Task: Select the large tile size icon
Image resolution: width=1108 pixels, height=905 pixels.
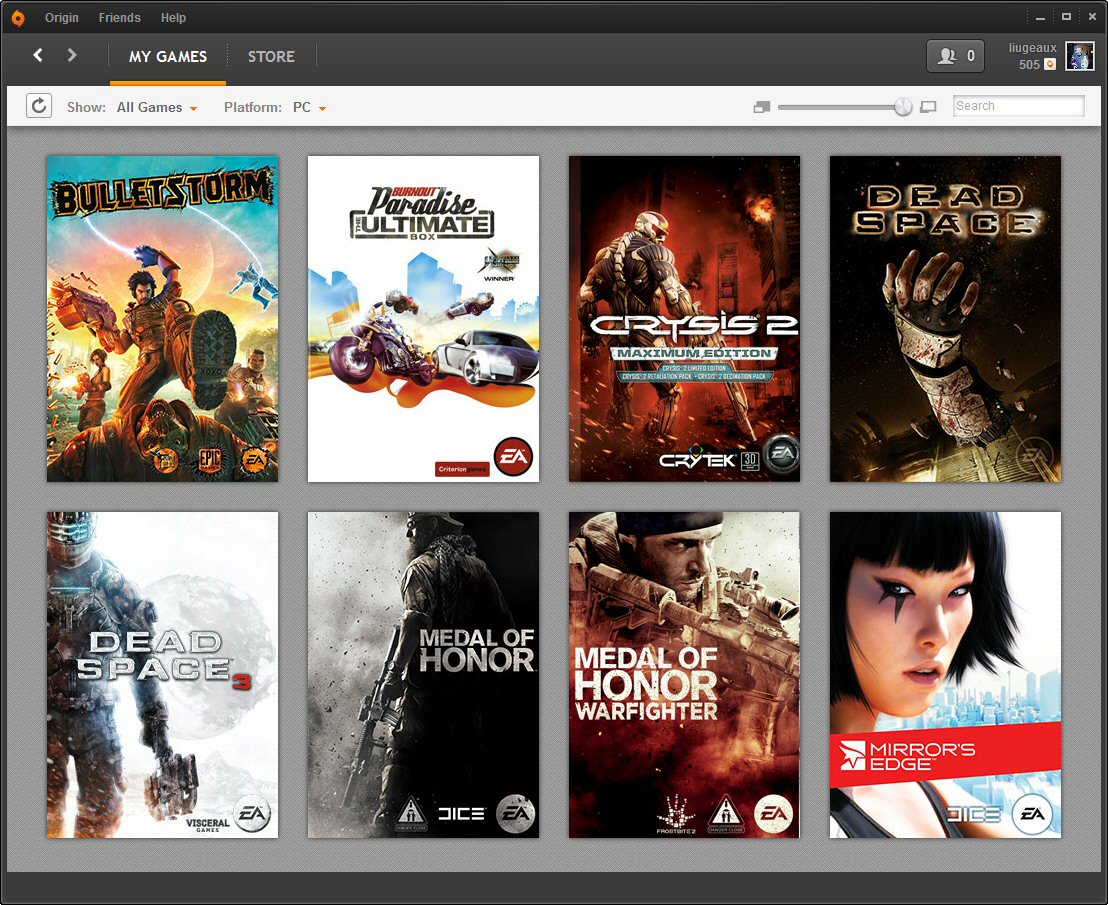Action: click(928, 107)
